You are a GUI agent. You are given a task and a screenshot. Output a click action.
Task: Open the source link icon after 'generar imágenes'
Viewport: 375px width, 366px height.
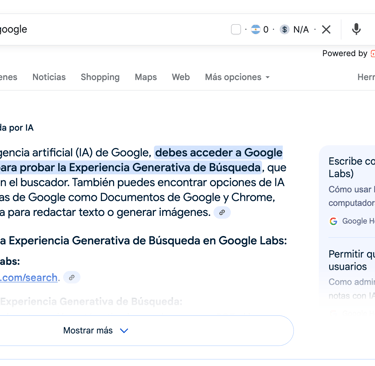[x=222, y=212]
